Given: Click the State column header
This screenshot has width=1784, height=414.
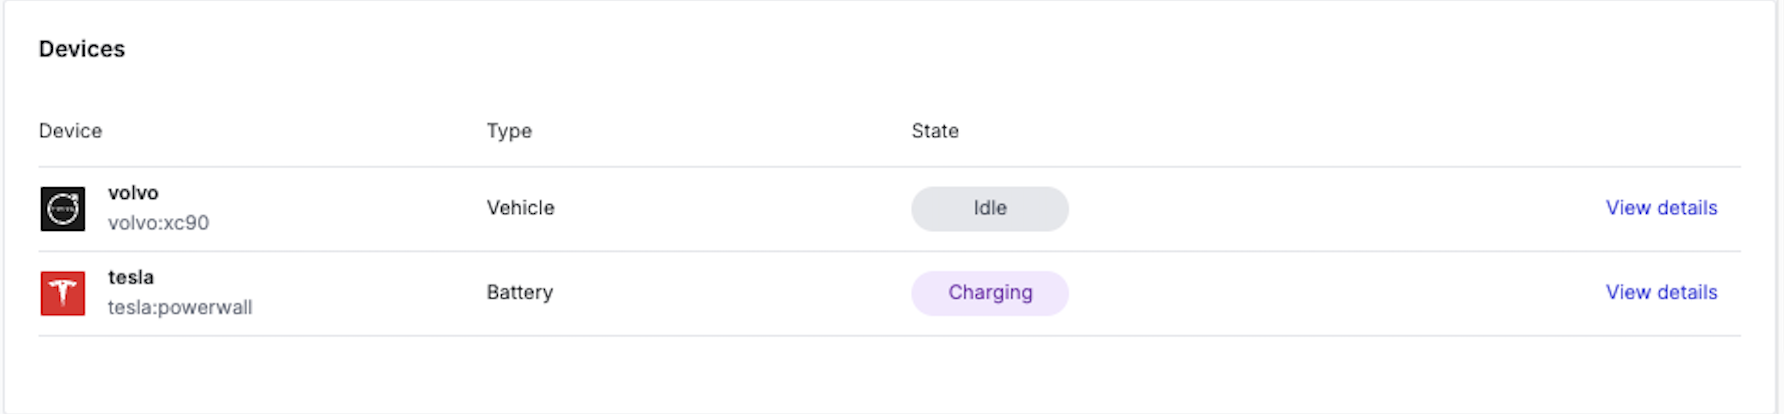Looking at the screenshot, I should coord(935,131).
